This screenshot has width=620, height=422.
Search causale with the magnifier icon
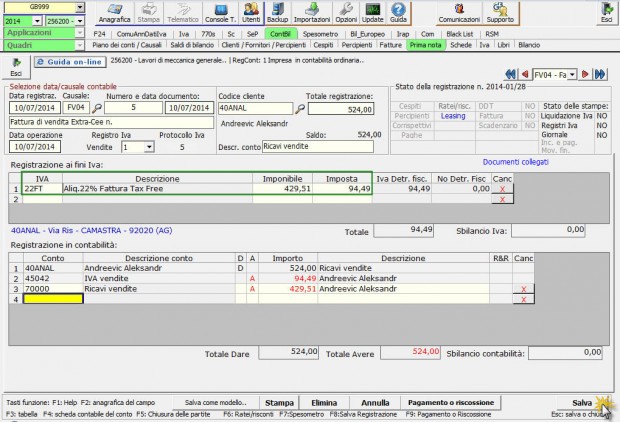(97, 108)
